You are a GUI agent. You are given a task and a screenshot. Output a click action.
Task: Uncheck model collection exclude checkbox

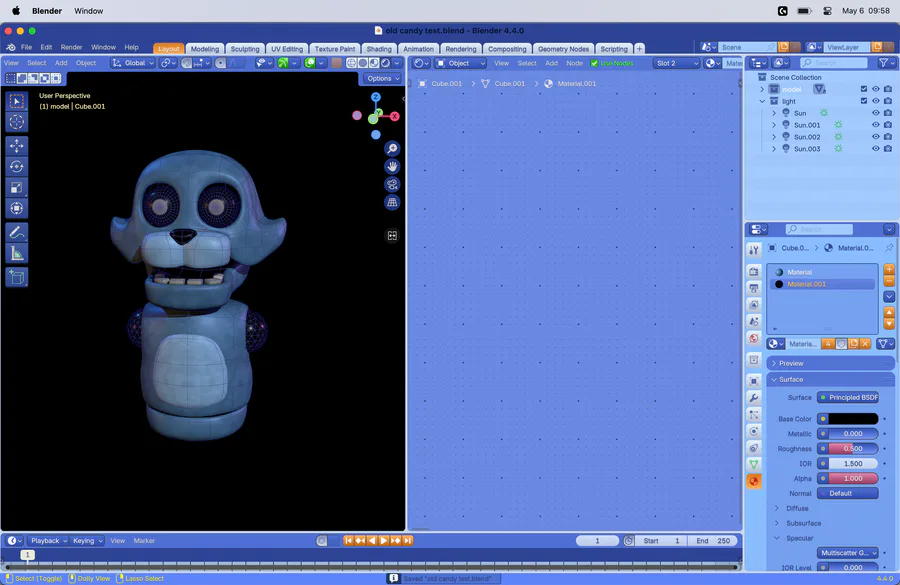[863, 89]
